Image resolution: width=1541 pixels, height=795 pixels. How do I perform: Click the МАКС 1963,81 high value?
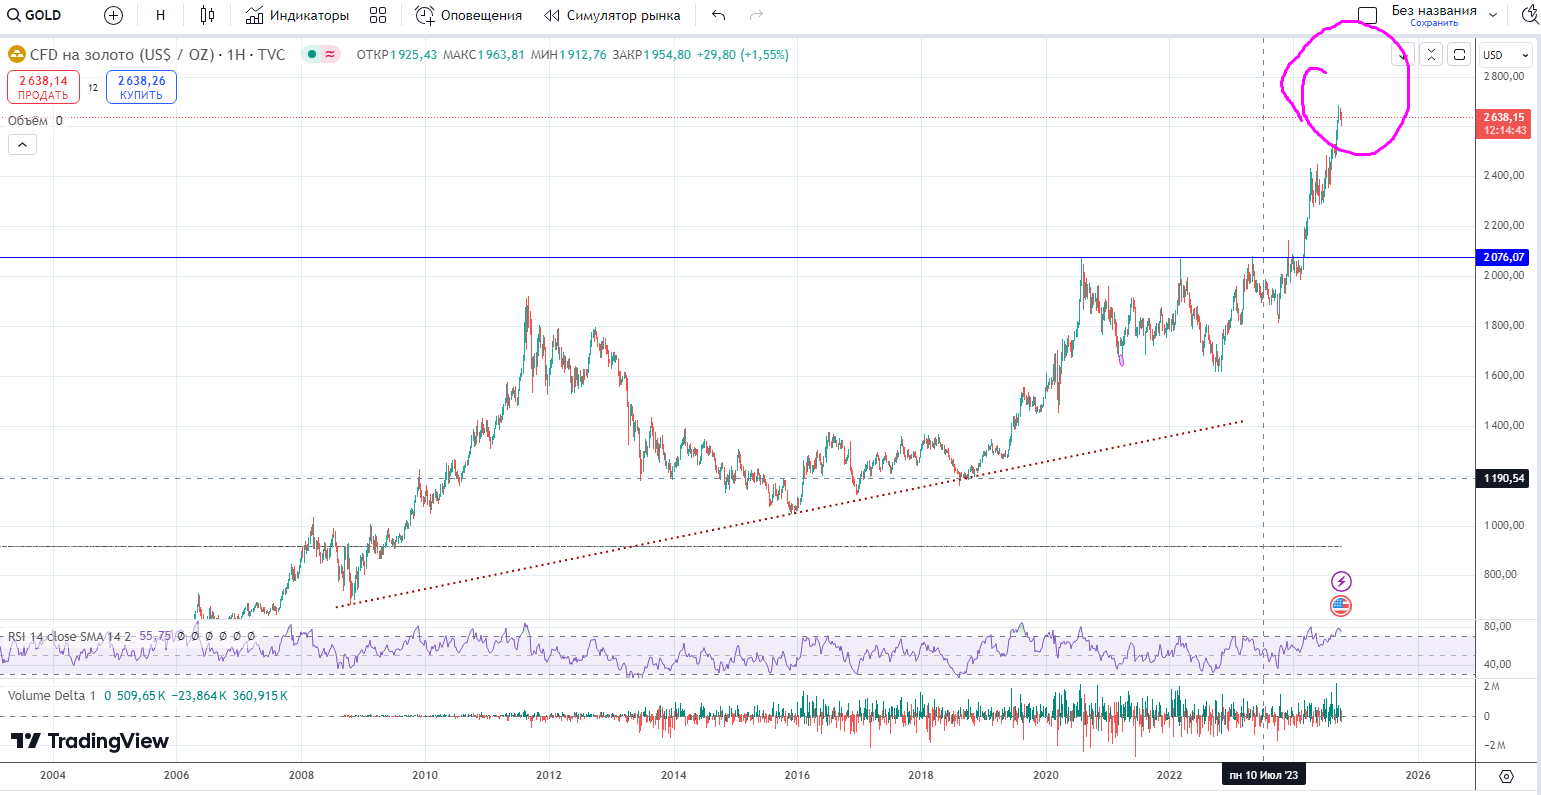484,55
